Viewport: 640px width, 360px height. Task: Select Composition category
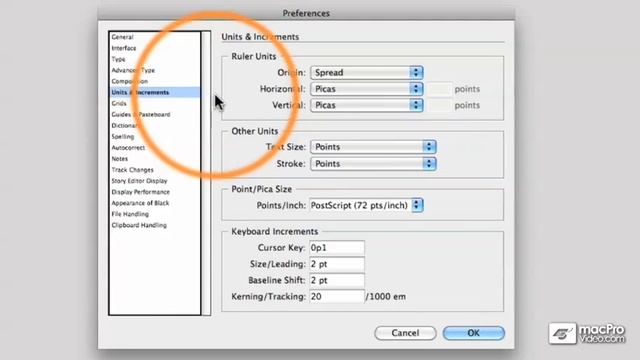coord(155,81)
